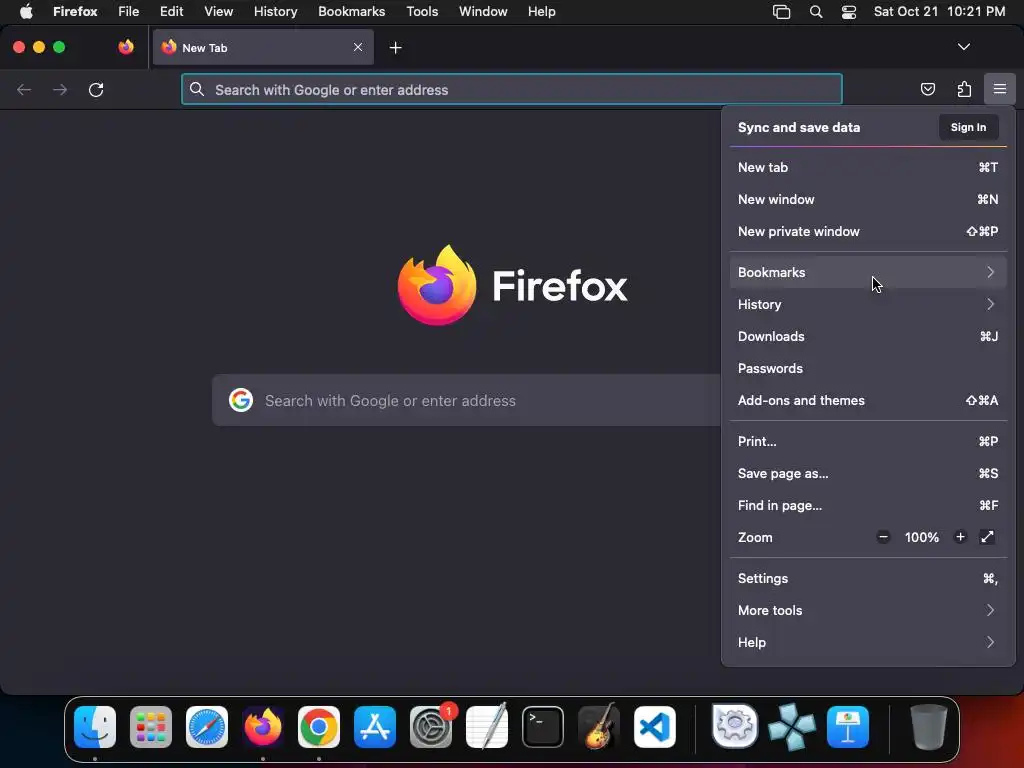
Task: Reset zoom by clicking 100%
Action: coord(921,537)
